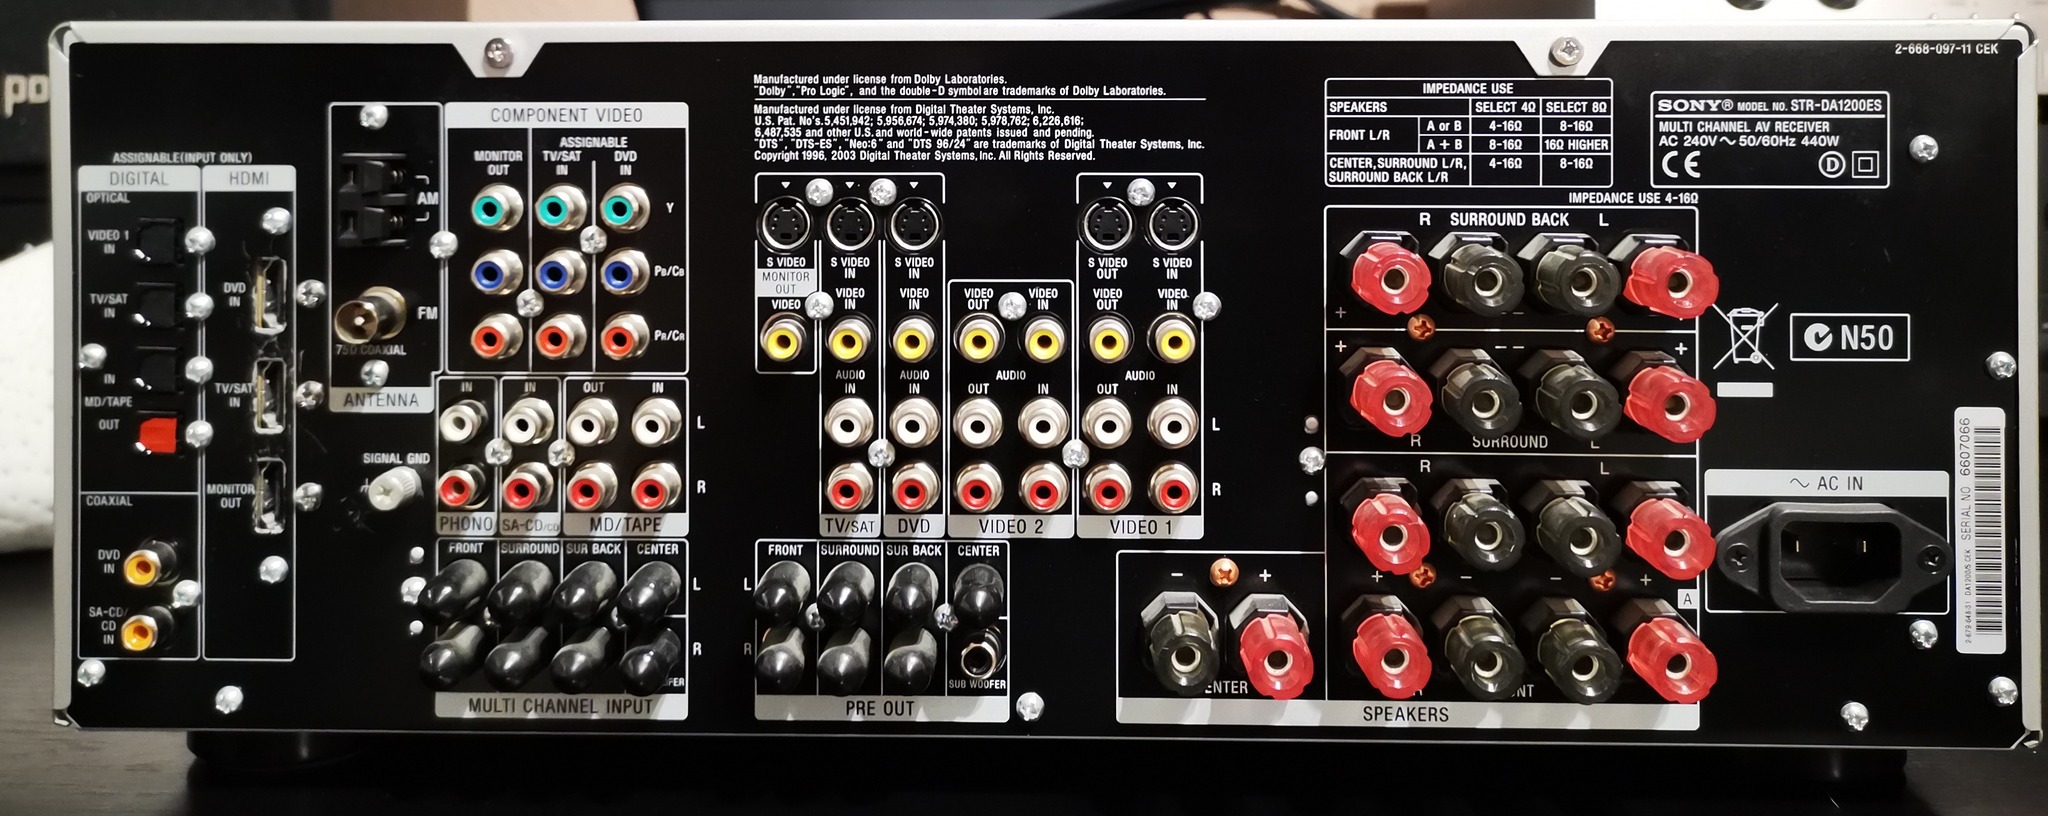This screenshot has width=2048, height=816.
Task: Click the DIGITAL section header
Action: 139,178
